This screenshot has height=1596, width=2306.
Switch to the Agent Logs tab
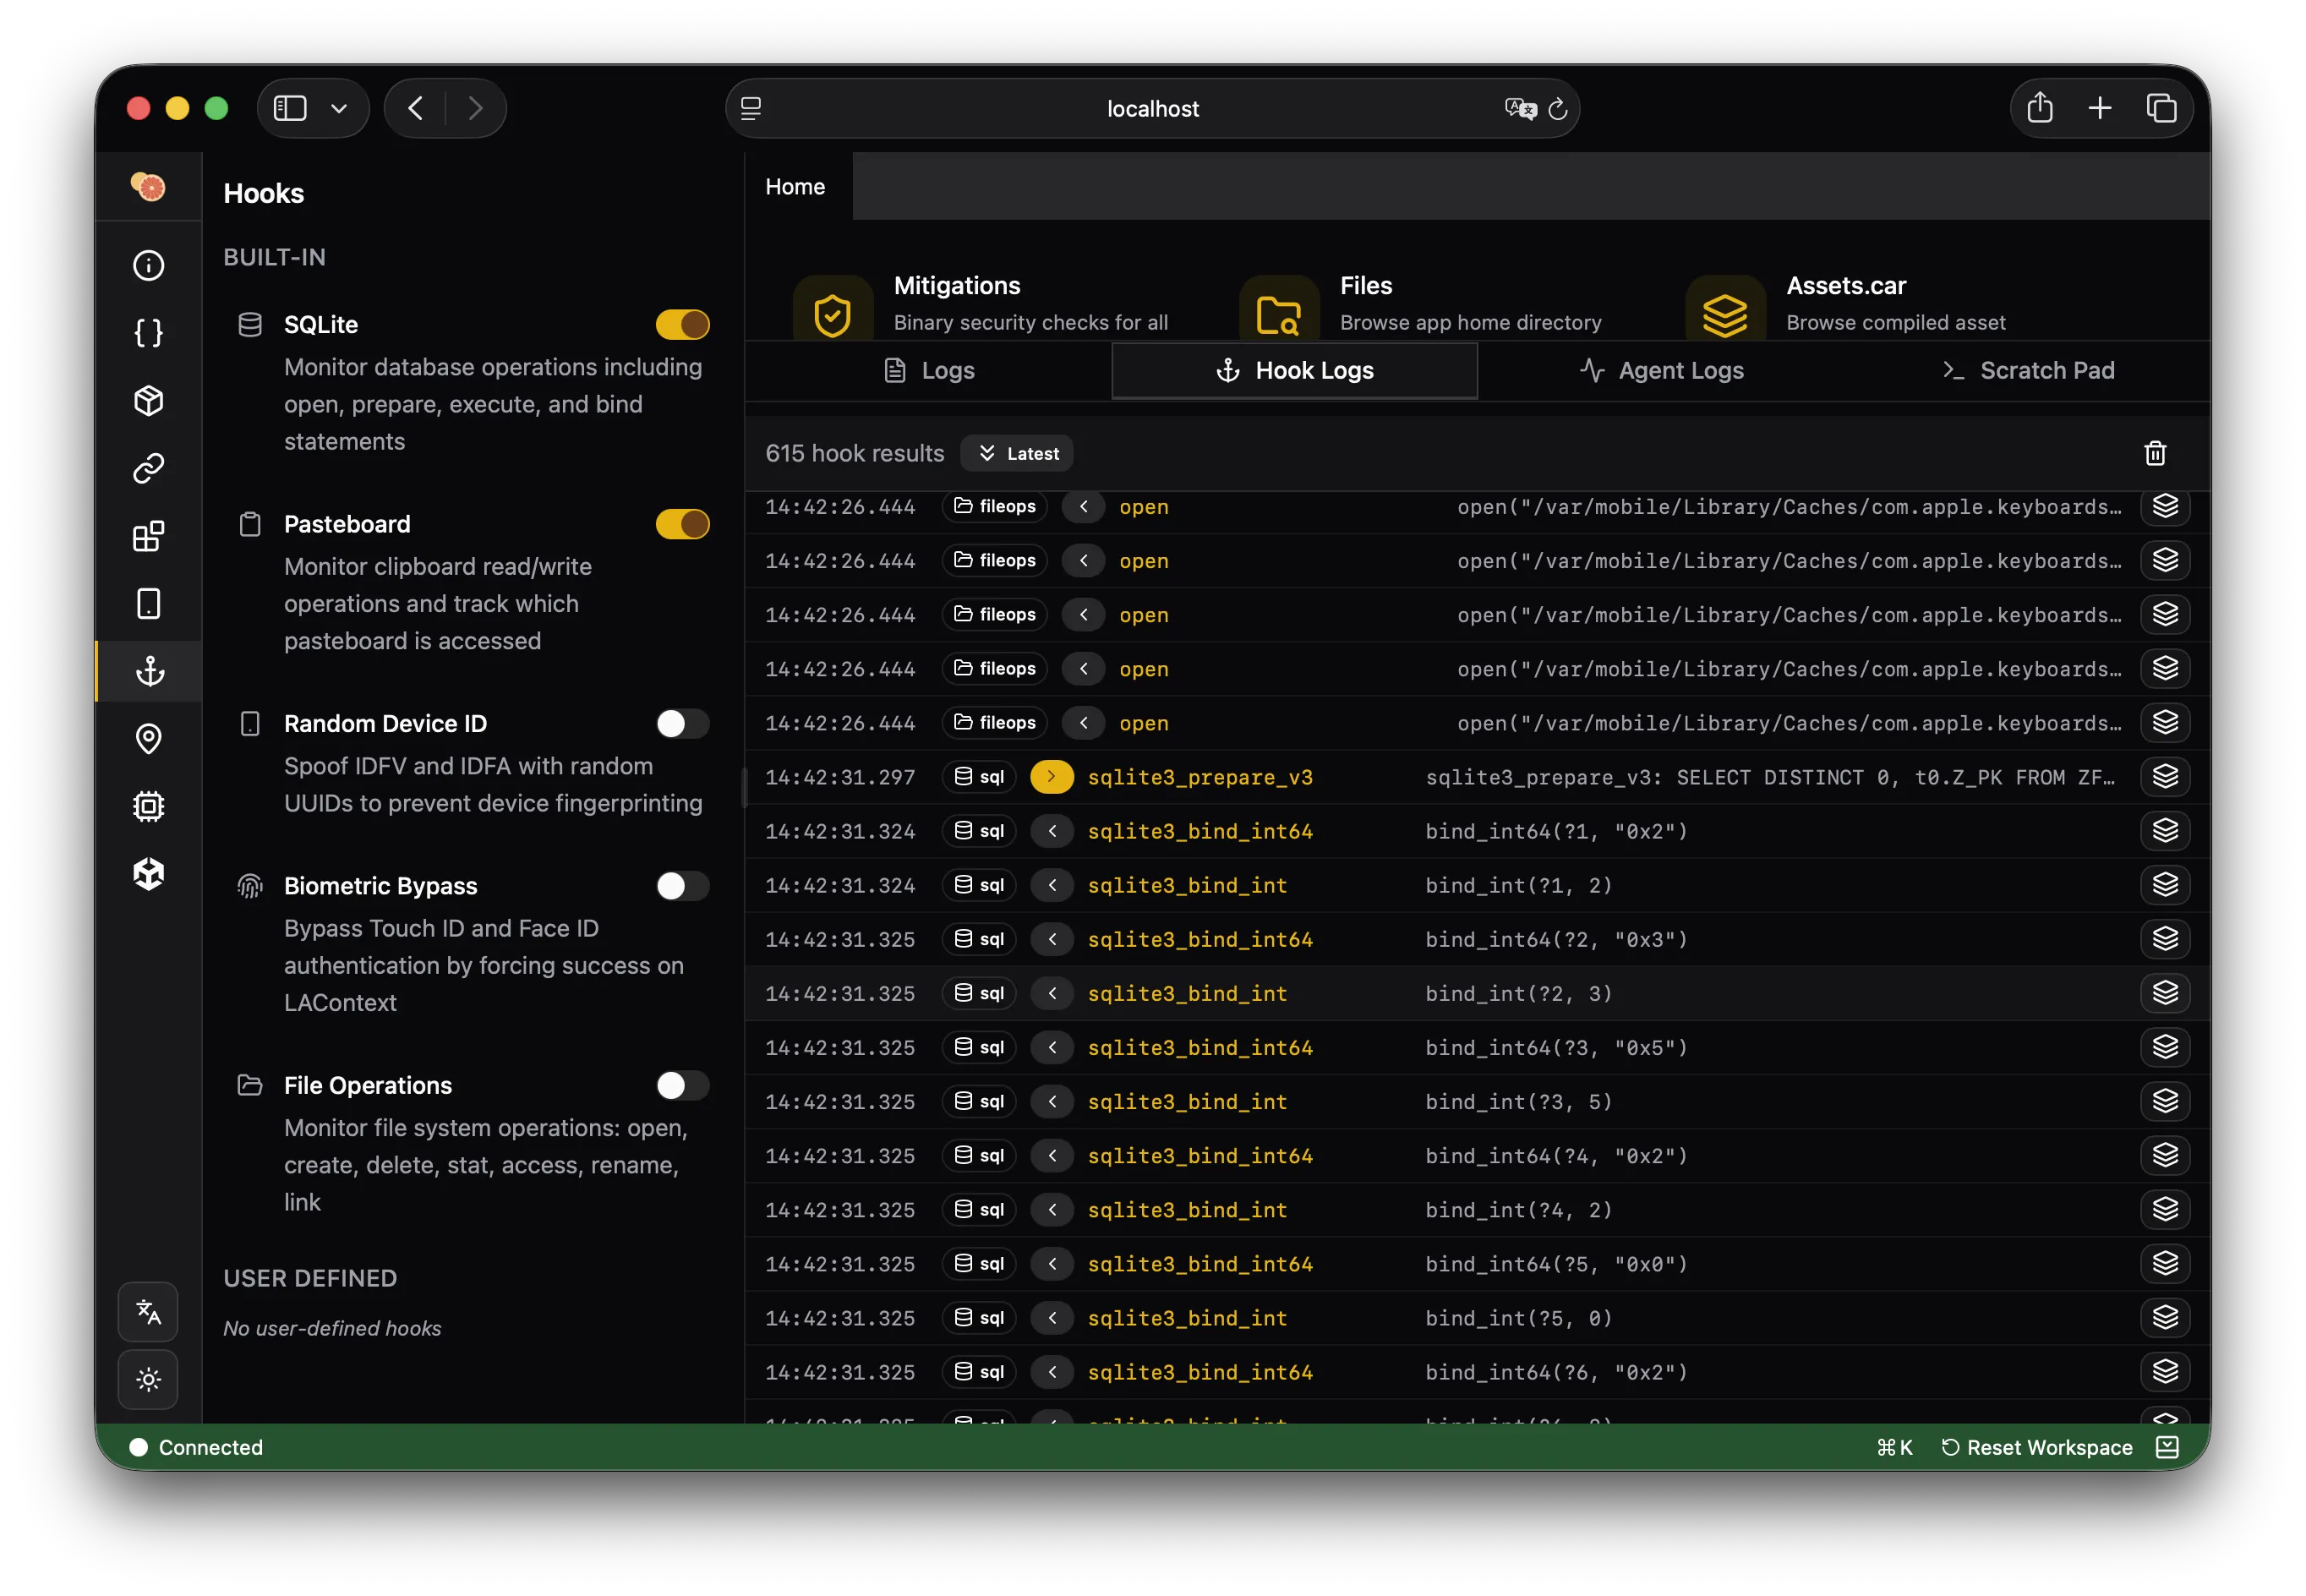click(1661, 371)
